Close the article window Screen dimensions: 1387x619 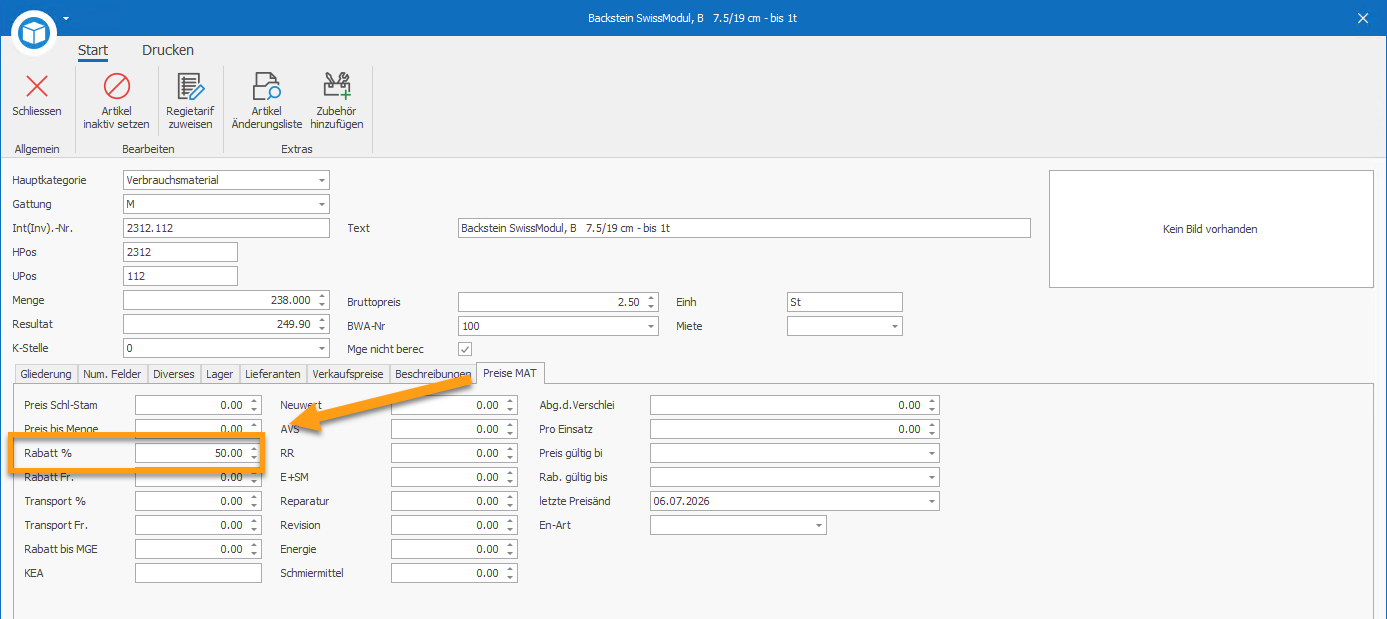click(x=1363, y=18)
